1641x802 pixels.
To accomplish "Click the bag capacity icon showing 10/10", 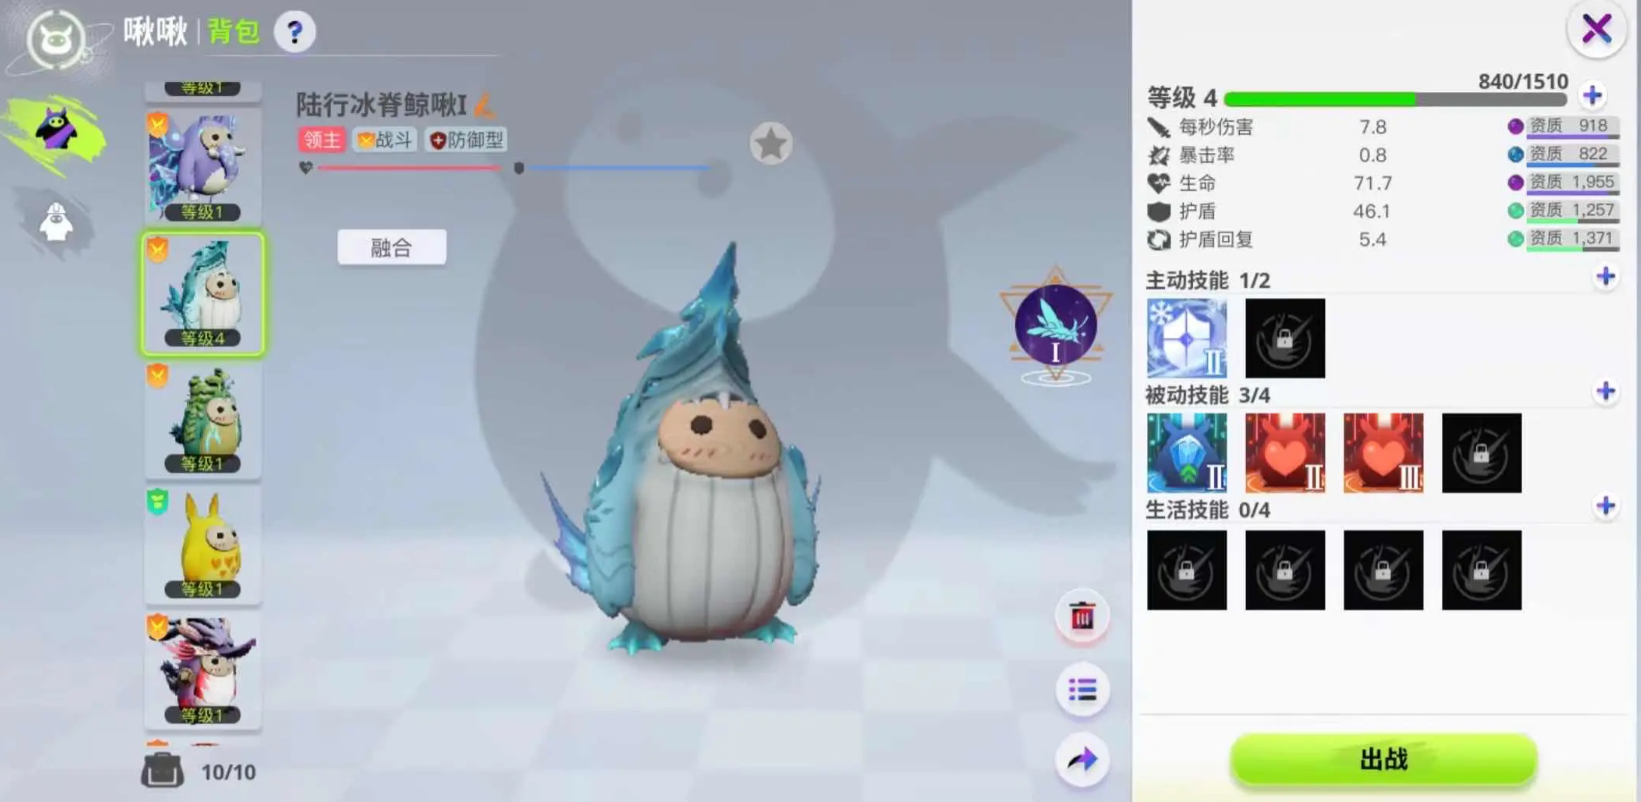I will click(161, 771).
